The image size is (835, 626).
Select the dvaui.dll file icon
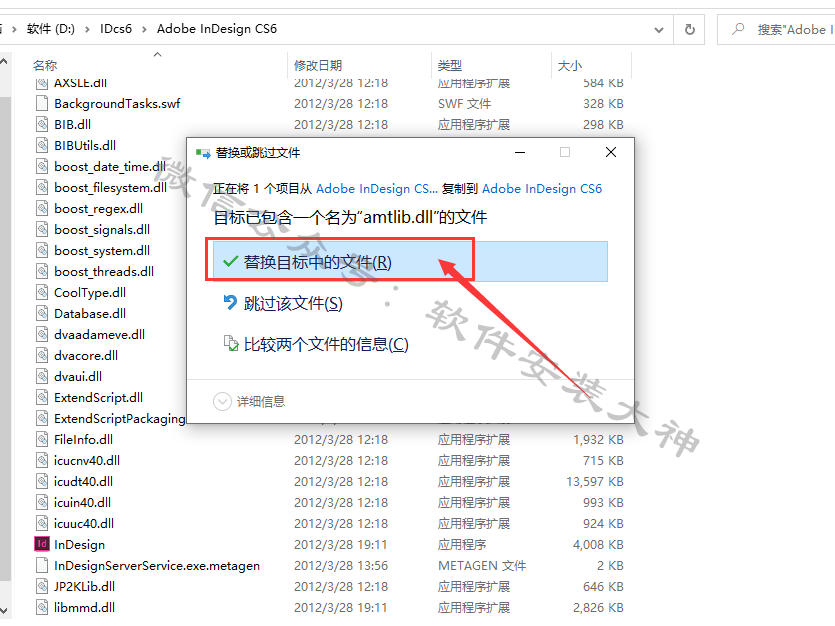(42, 376)
